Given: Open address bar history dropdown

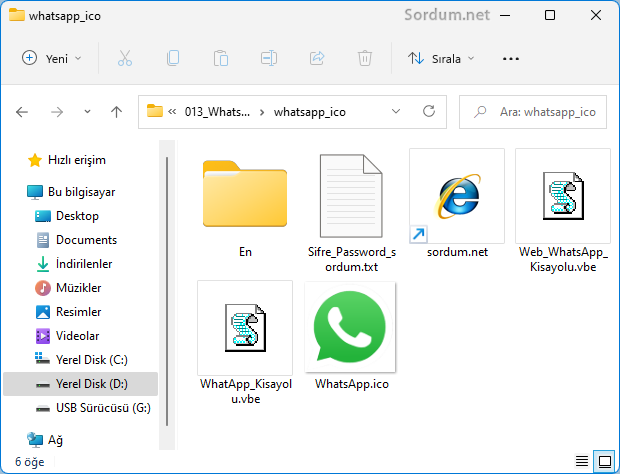Looking at the screenshot, I should coord(396,112).
